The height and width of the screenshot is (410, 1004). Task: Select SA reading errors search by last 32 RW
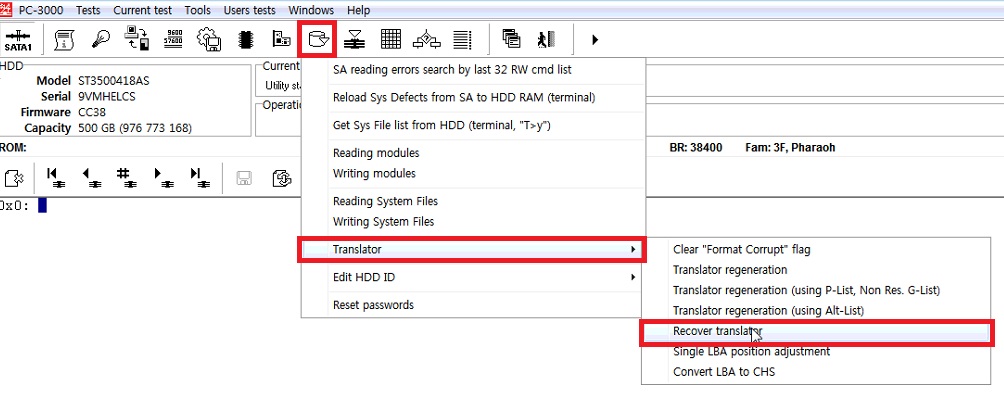tap(473, 69)
